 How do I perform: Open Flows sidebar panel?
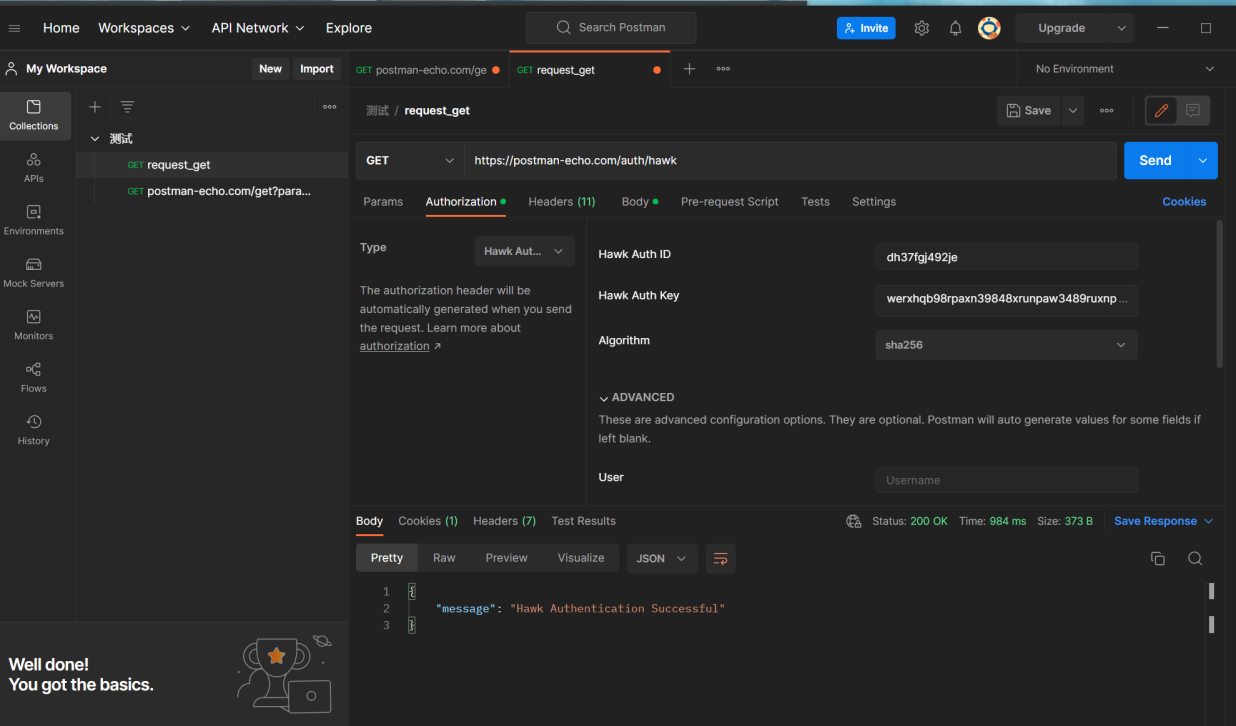(34, 378)
